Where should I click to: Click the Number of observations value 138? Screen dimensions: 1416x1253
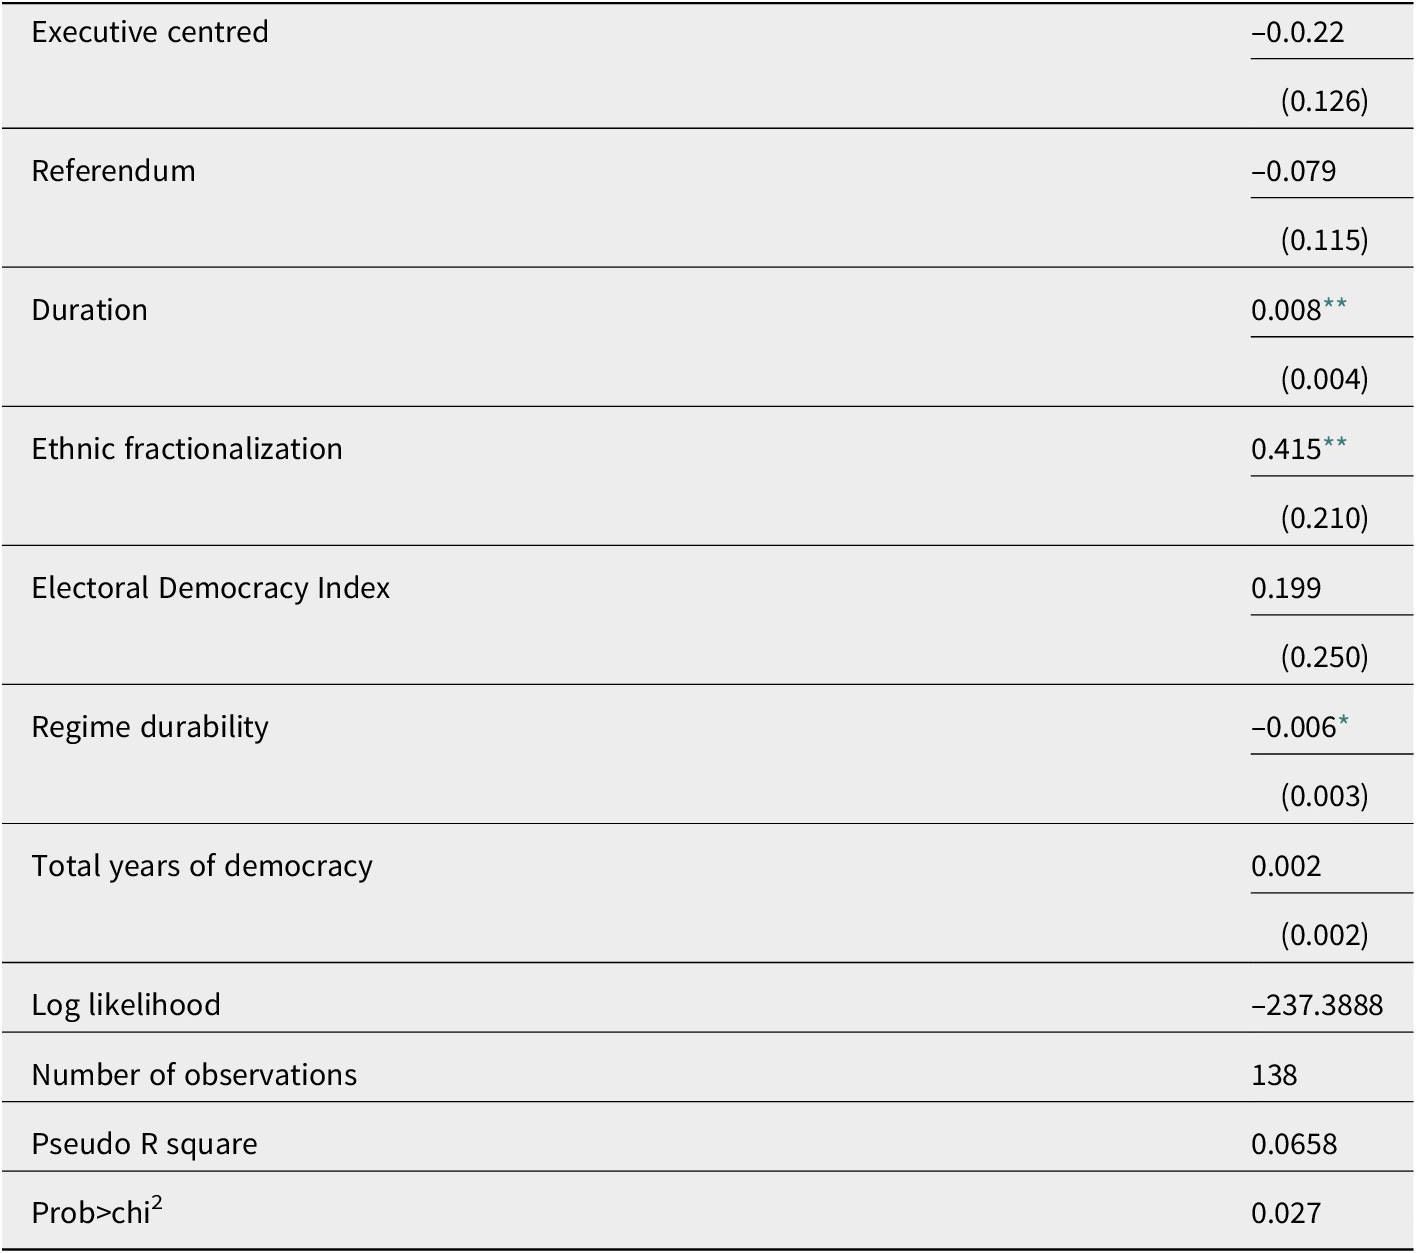1274,1075
